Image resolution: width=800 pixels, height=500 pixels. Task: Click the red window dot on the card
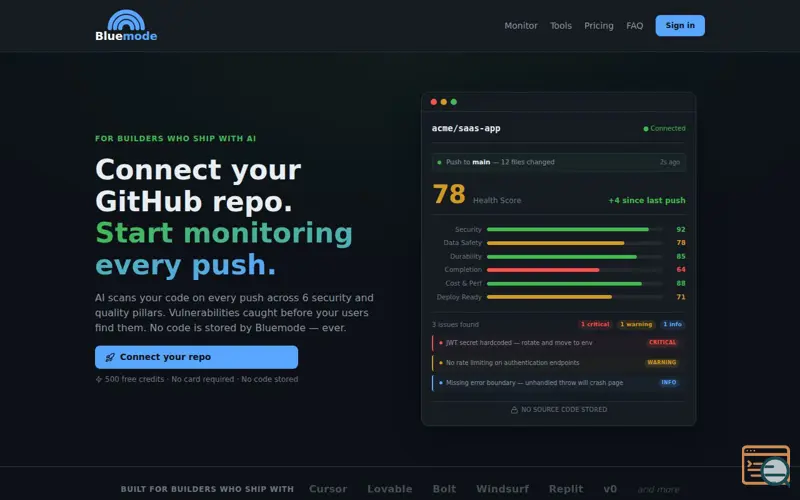(x=434, y=102)
